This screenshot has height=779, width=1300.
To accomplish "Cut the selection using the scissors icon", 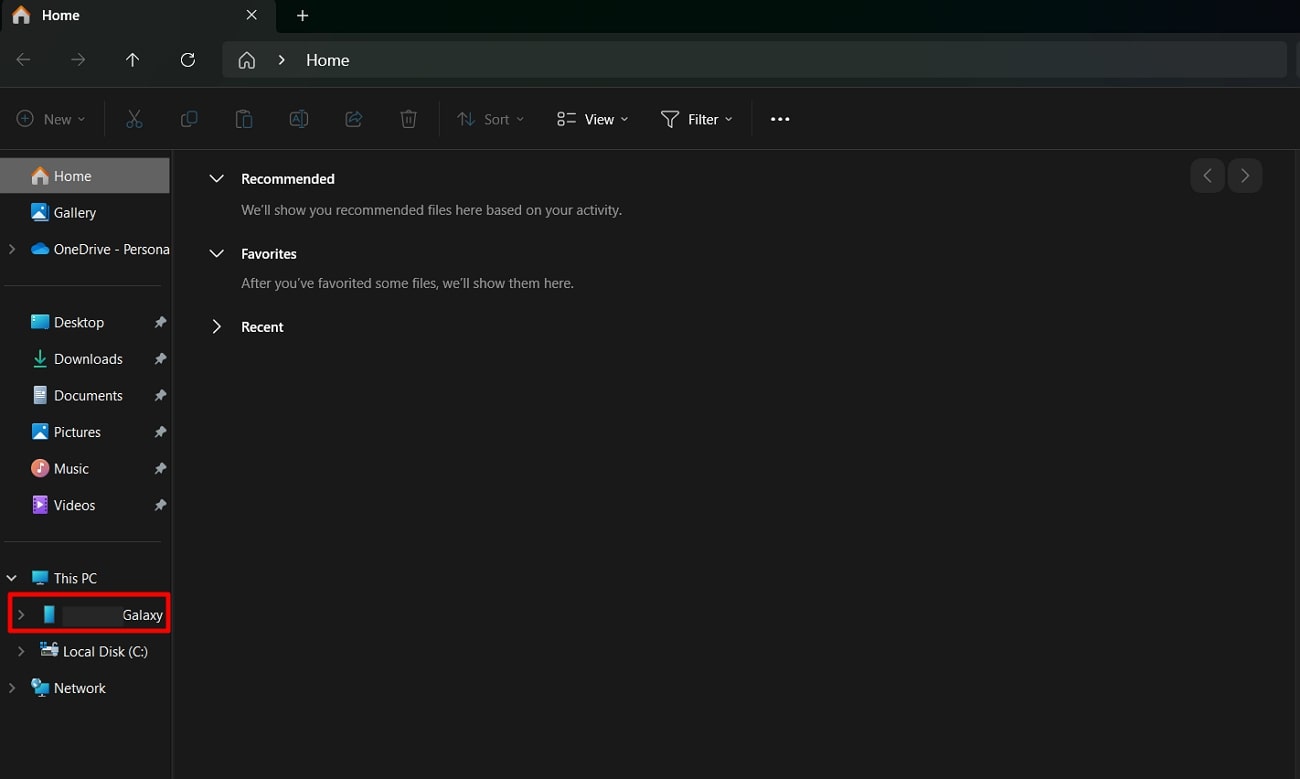I will click(x=134, y=118).
